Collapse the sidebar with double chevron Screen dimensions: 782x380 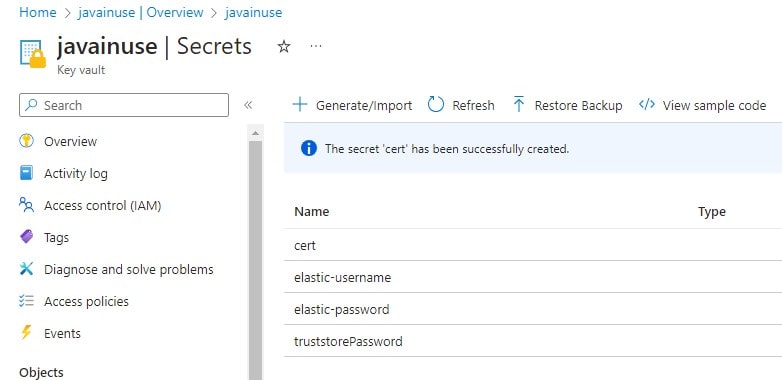coord(248,105)
